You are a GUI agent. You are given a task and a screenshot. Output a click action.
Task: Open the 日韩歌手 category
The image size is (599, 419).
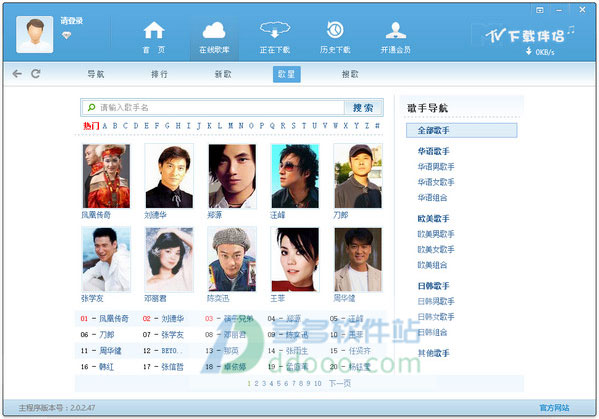click(433, 286)
